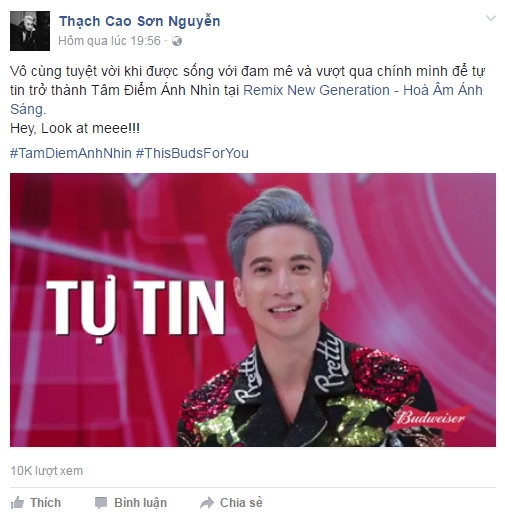Click the public globe privacy icon
The width and height of the screenshot is (505, 515).
click(x=177, y=41)
